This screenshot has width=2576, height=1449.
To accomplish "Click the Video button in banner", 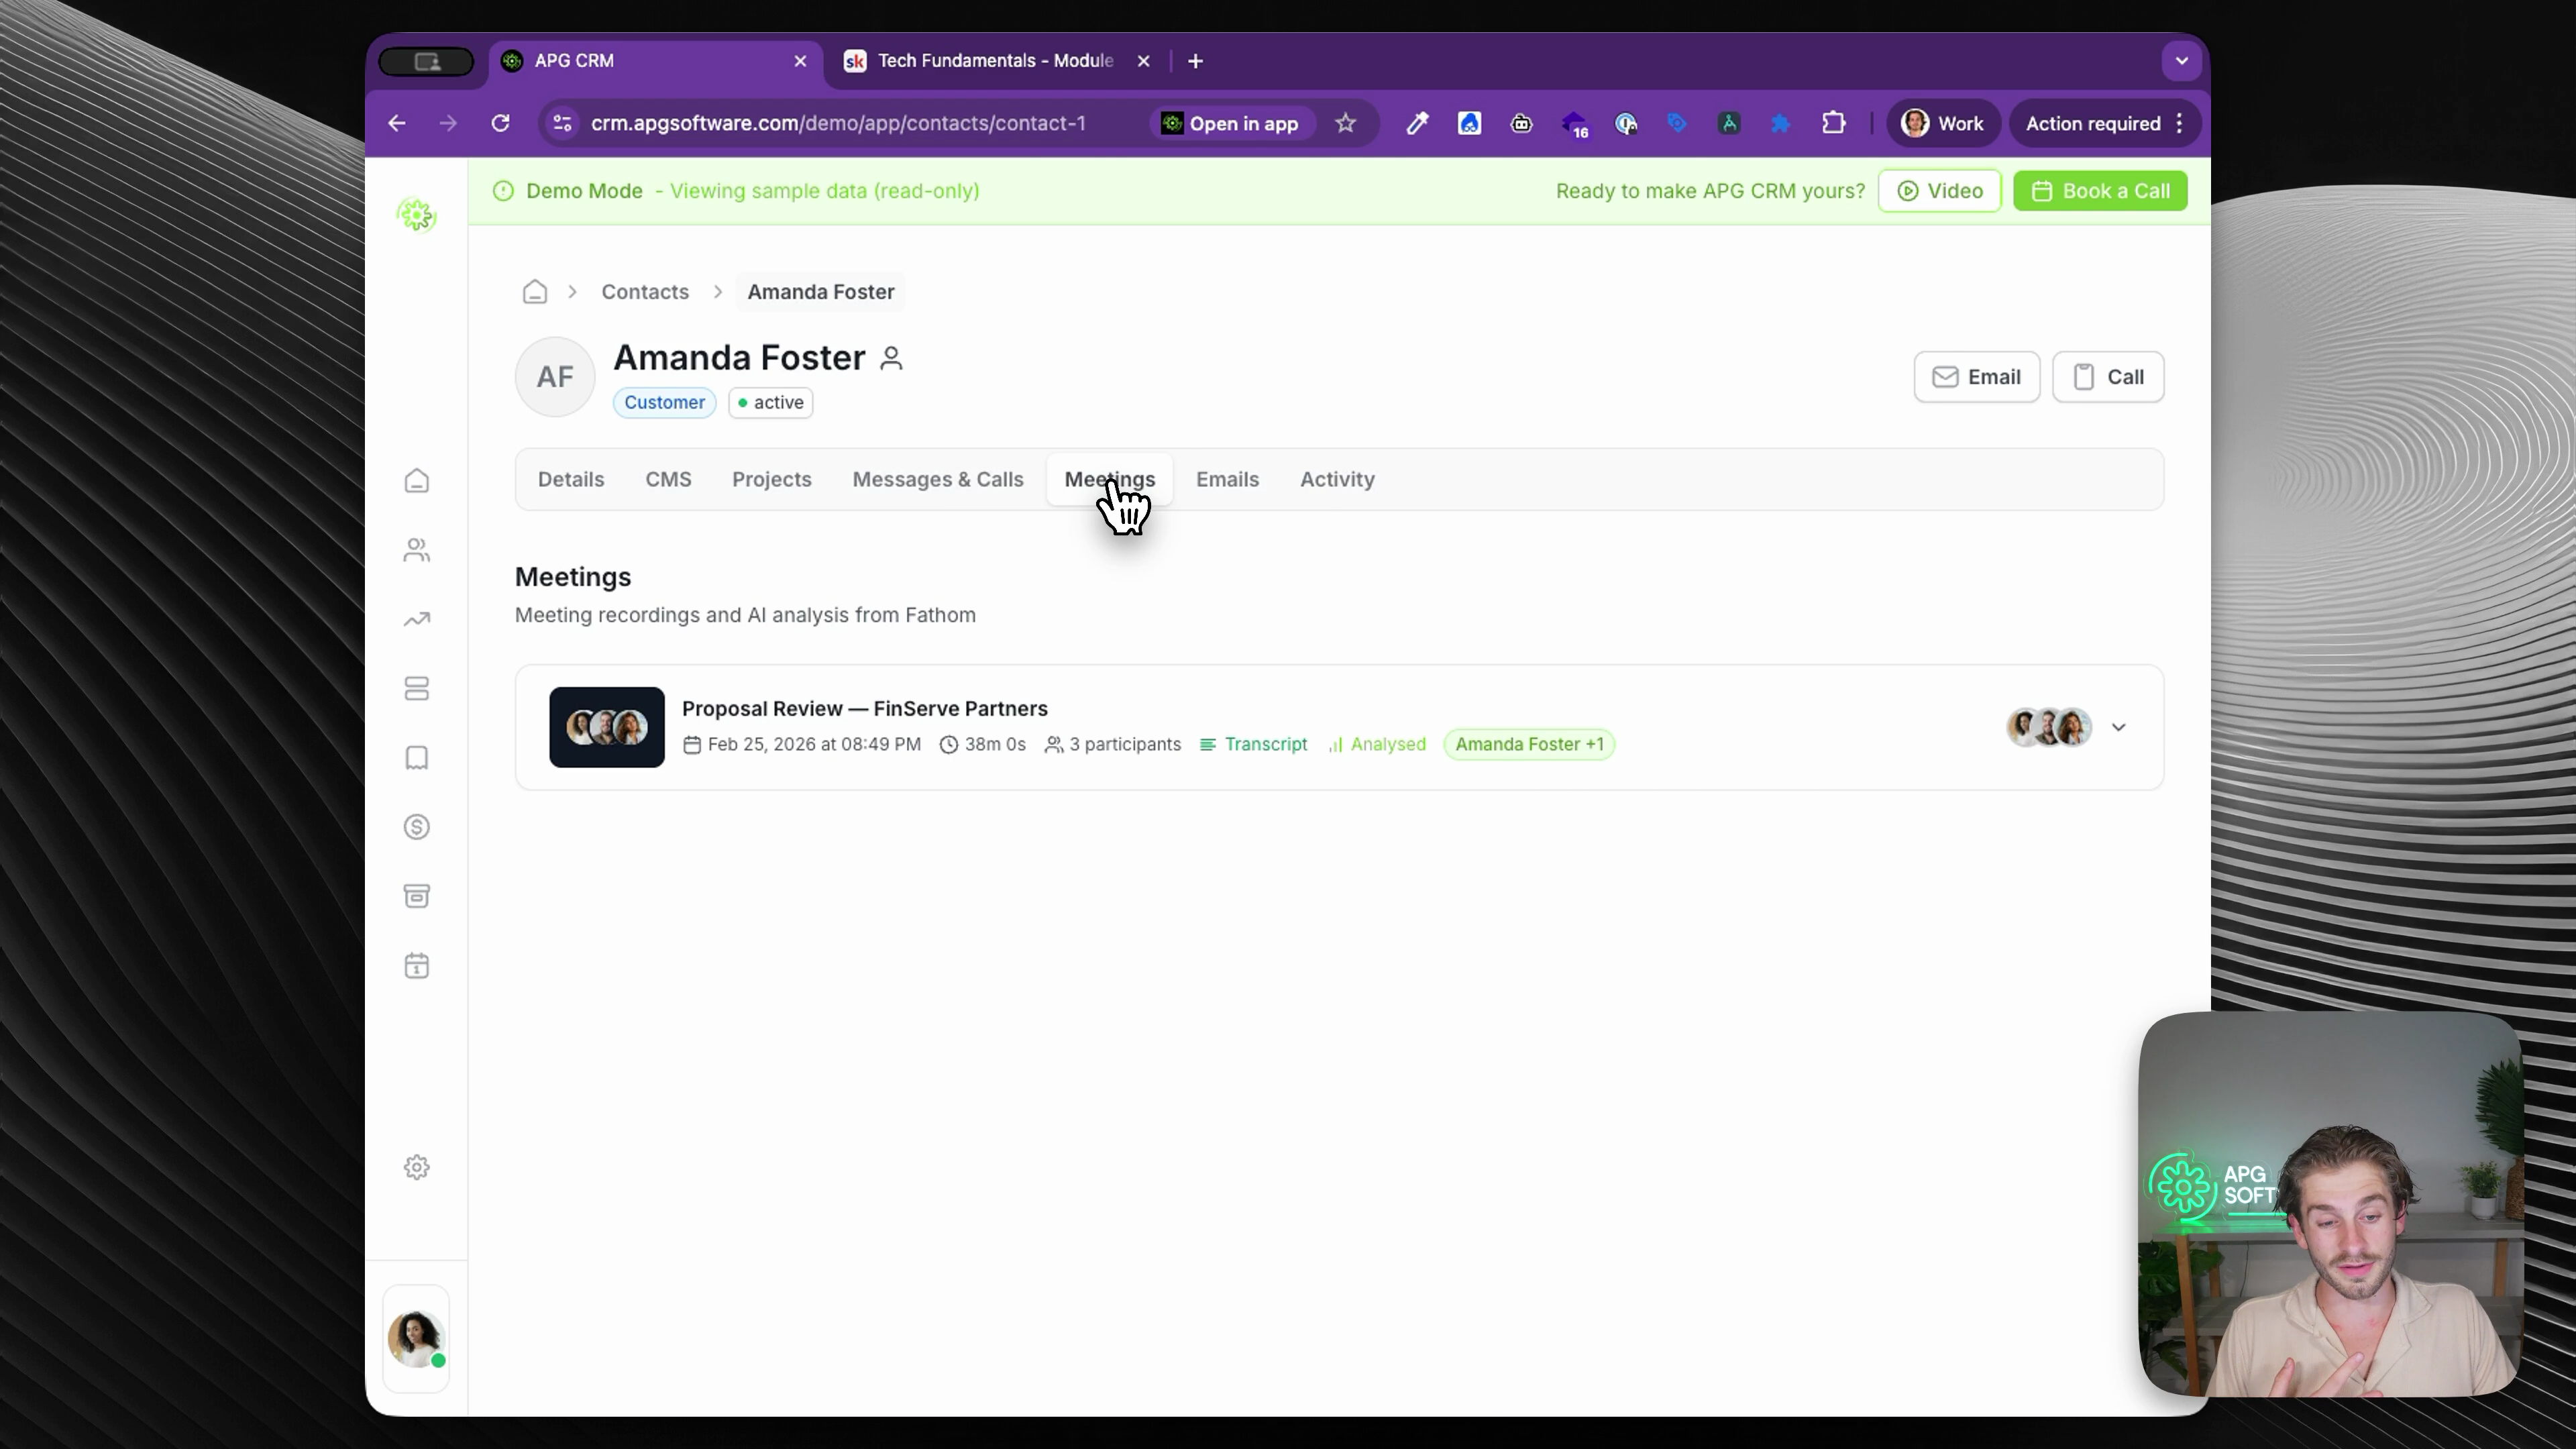I will coord(1939,191).
